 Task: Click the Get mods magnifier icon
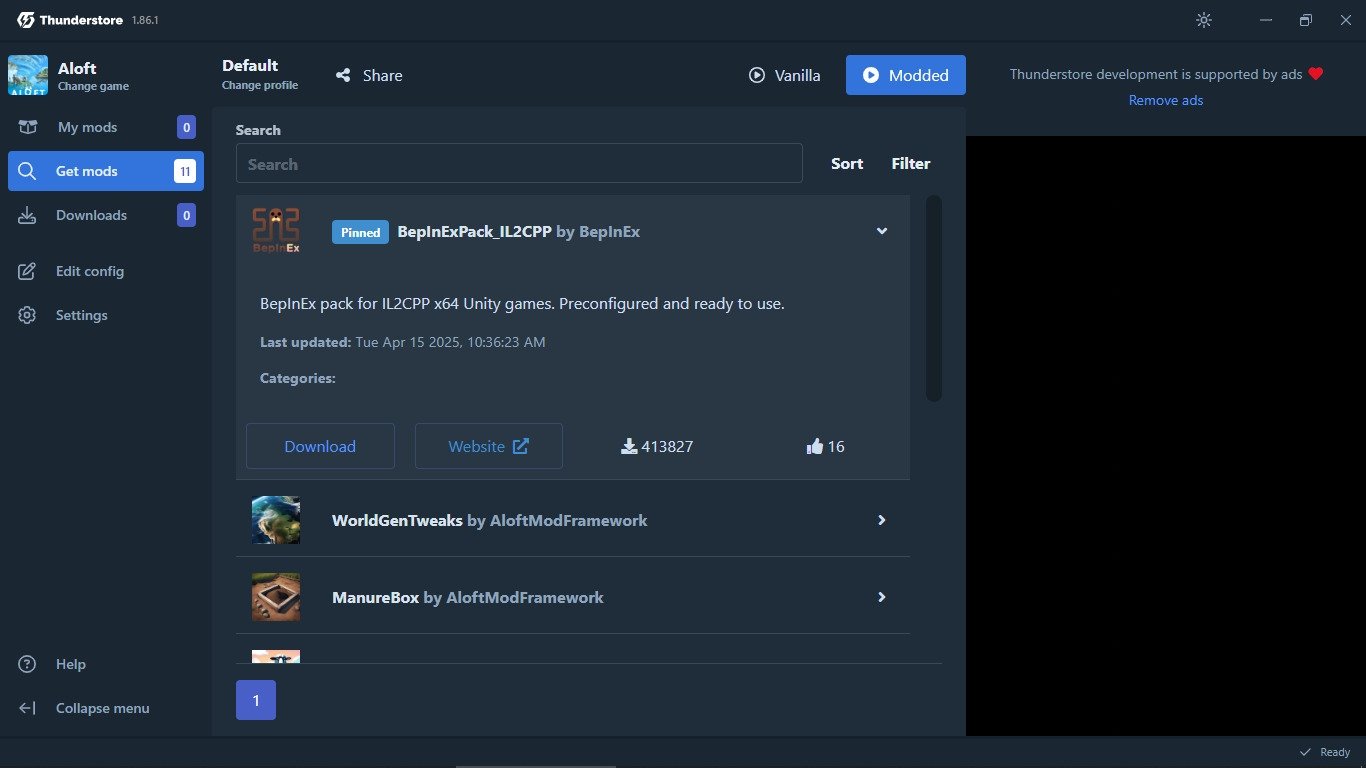click(27, 171)
